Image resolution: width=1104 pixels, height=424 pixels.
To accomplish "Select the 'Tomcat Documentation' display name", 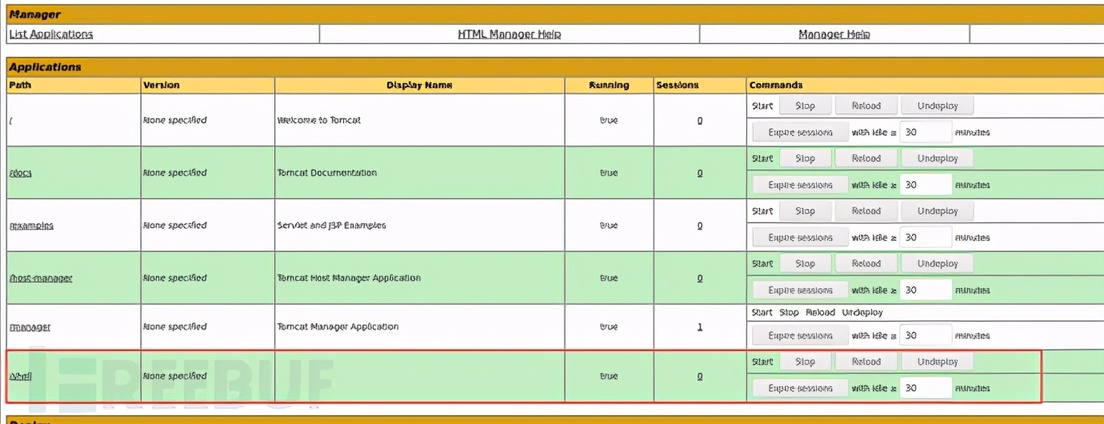I will click(327, 173).
